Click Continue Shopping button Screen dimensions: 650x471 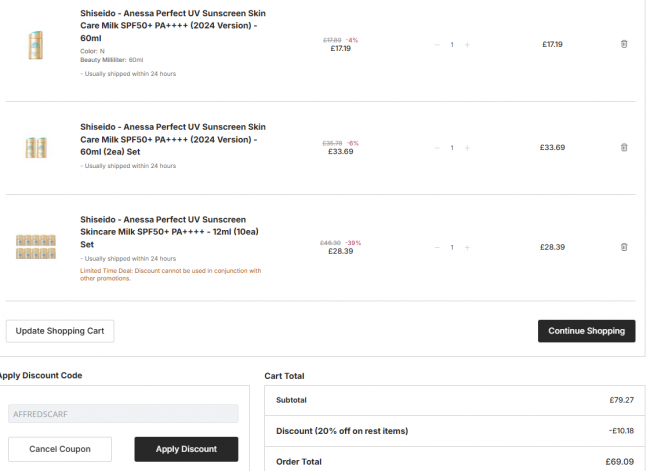pyautogui.click(x=587, y=331)
